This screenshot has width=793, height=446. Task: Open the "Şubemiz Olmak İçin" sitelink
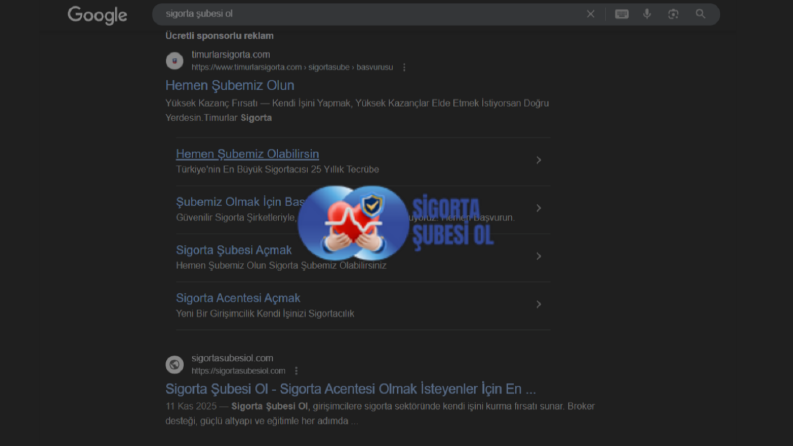(x=241, y=202)
